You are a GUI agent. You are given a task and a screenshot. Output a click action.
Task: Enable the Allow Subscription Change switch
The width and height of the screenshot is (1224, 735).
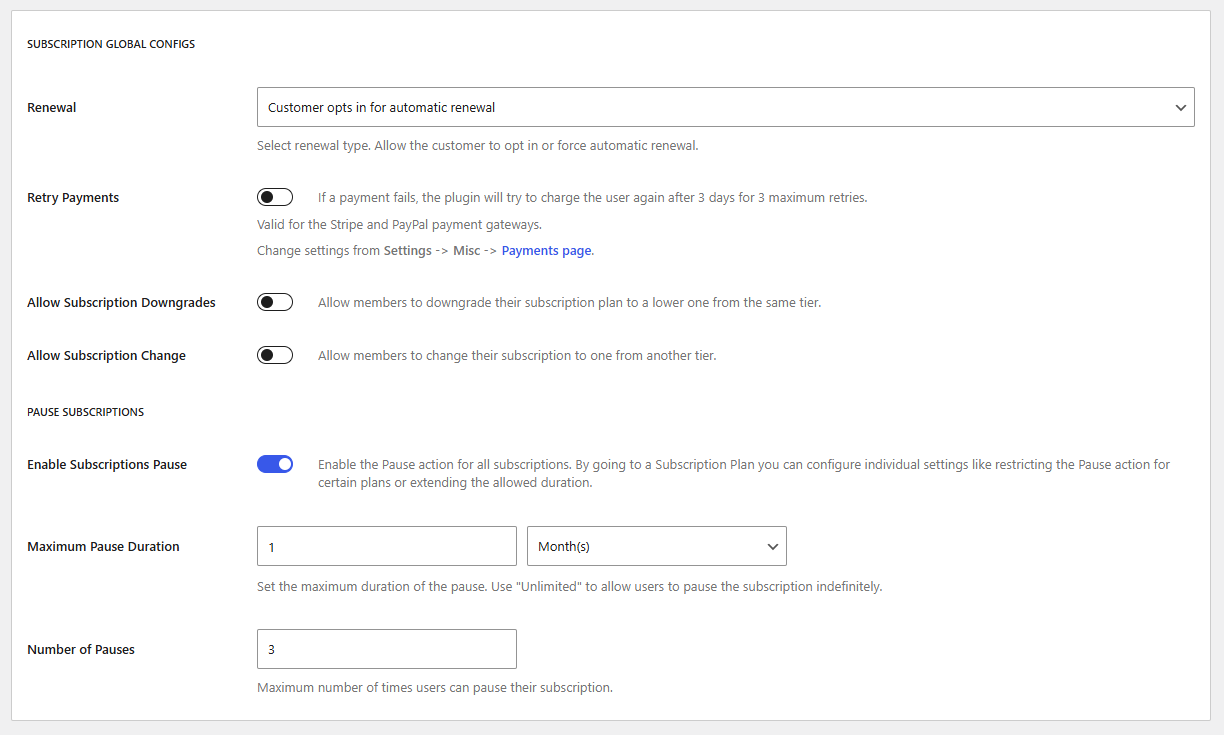click(275, 354)
